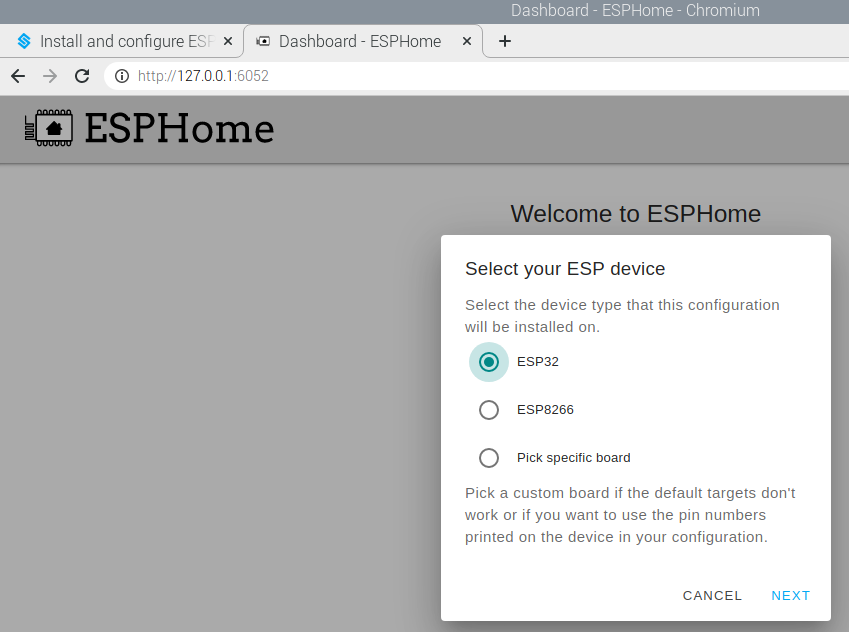Click CANCEL to dismiss the device dialog

tap(712, 596)
